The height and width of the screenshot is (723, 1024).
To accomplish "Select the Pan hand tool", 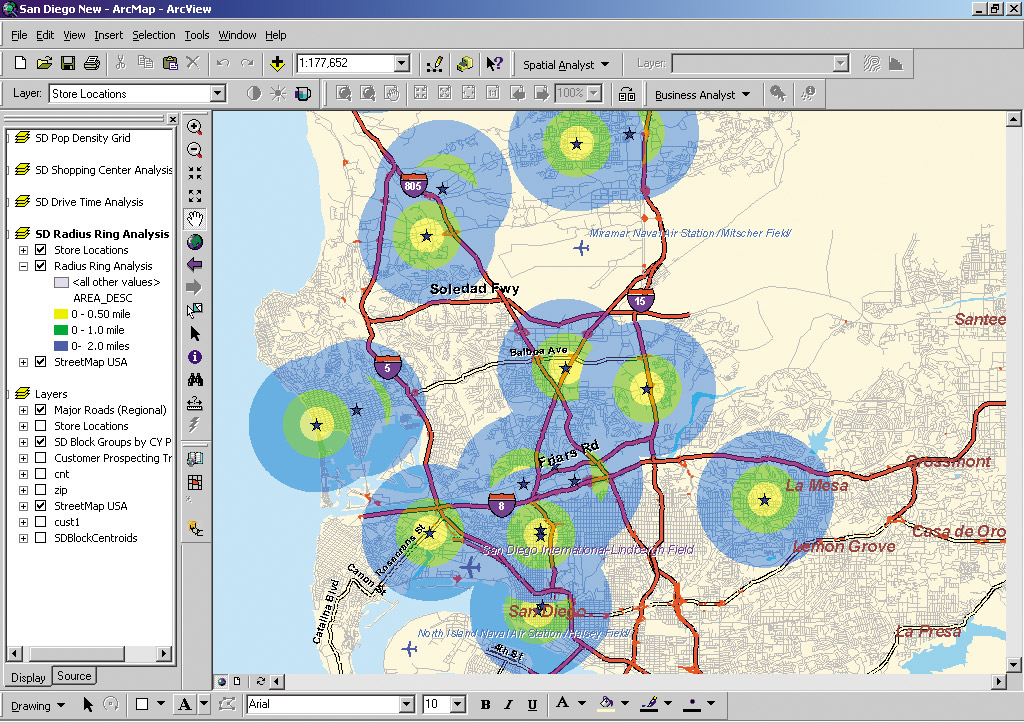I will point(195,219).
